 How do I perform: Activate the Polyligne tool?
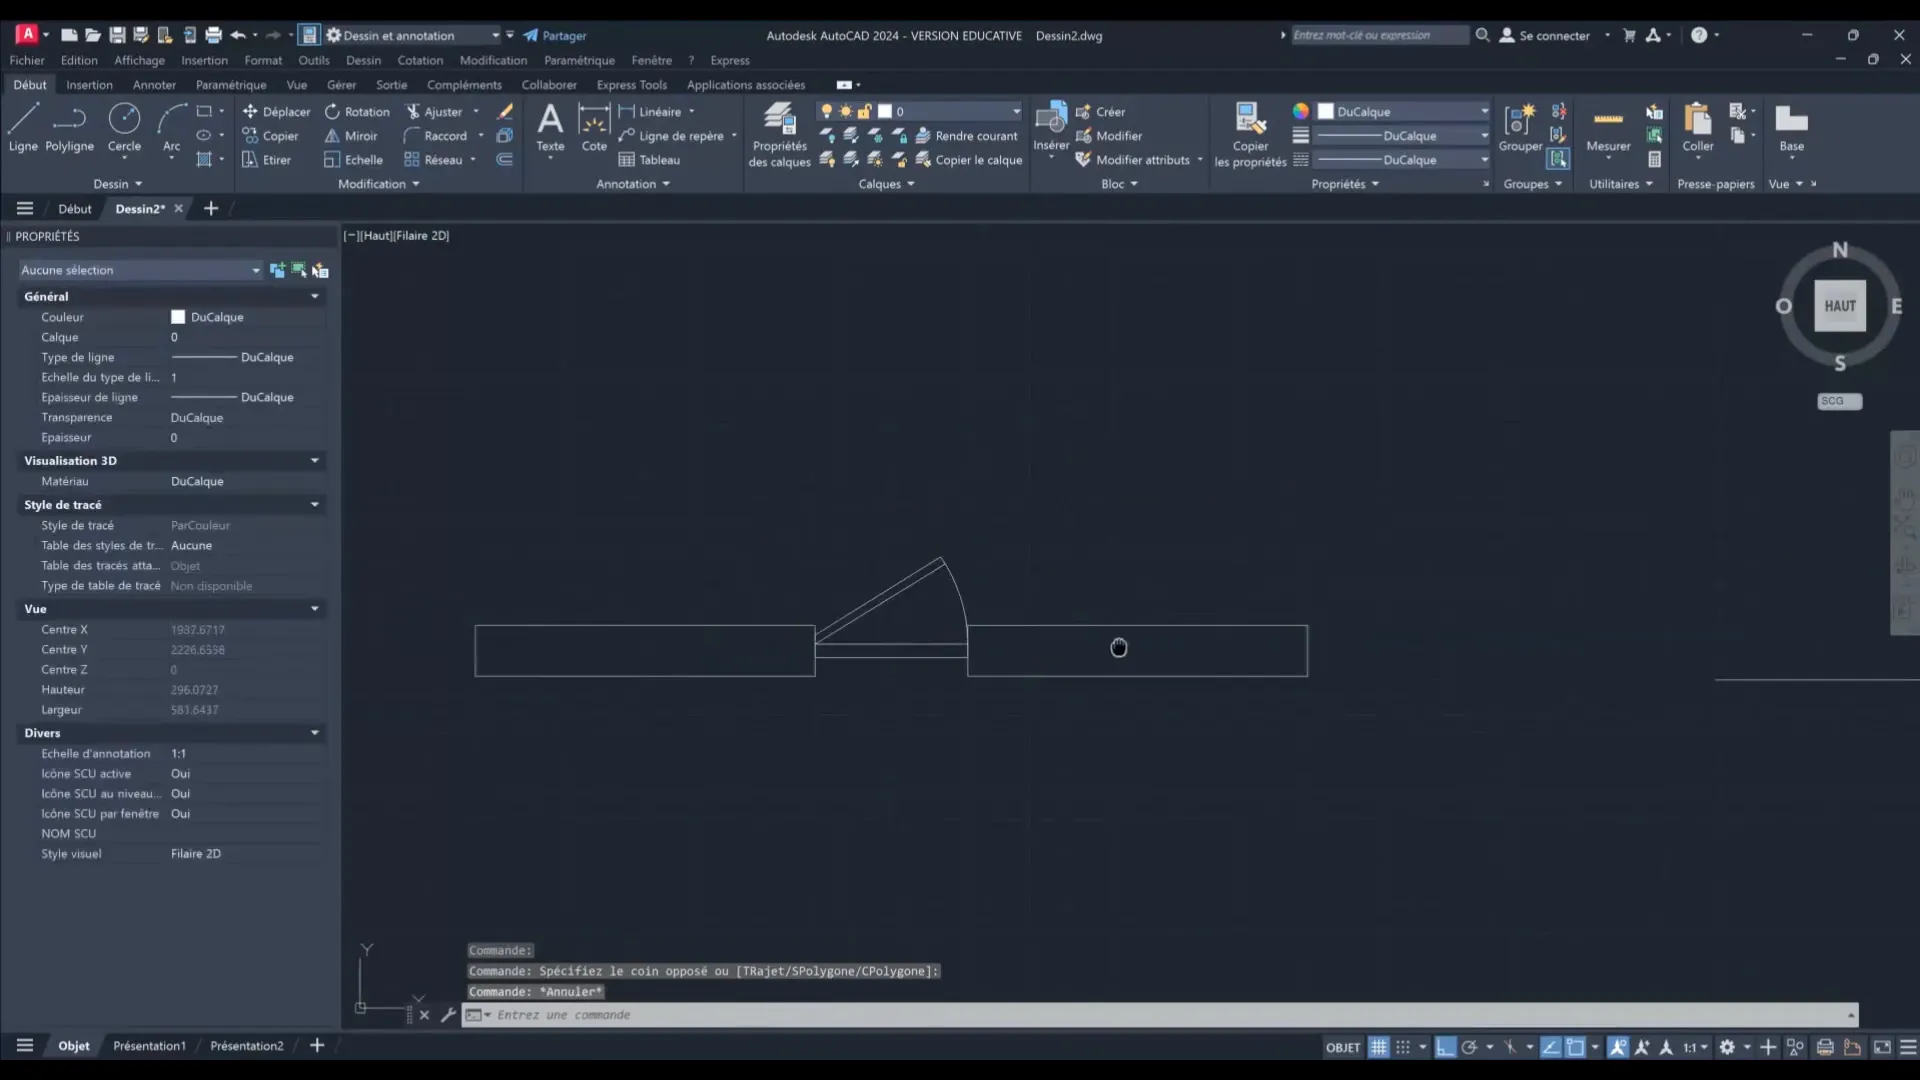pos(69,127)
